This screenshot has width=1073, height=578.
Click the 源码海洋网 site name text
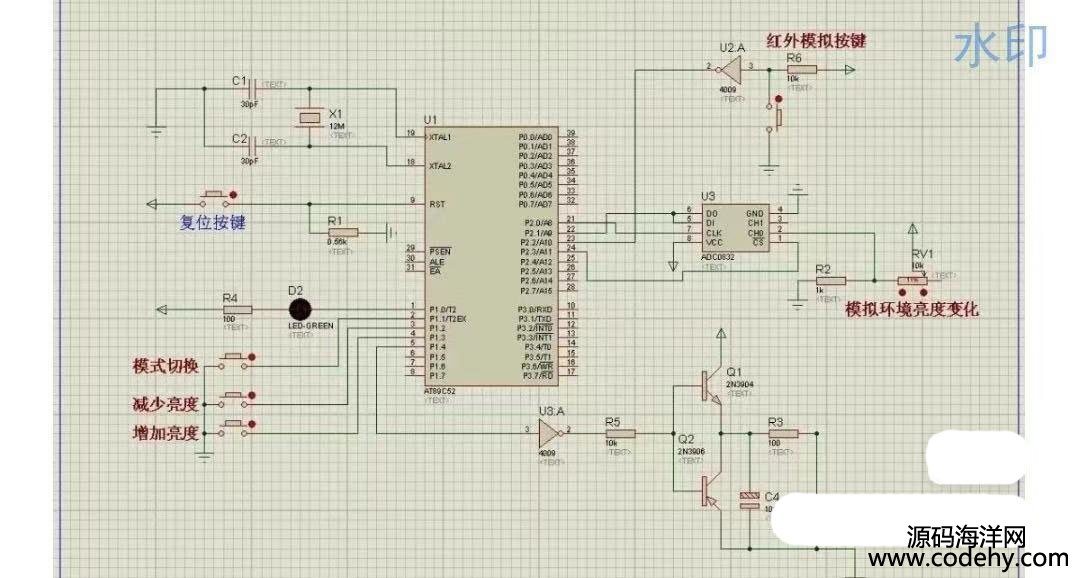[966, 536]
